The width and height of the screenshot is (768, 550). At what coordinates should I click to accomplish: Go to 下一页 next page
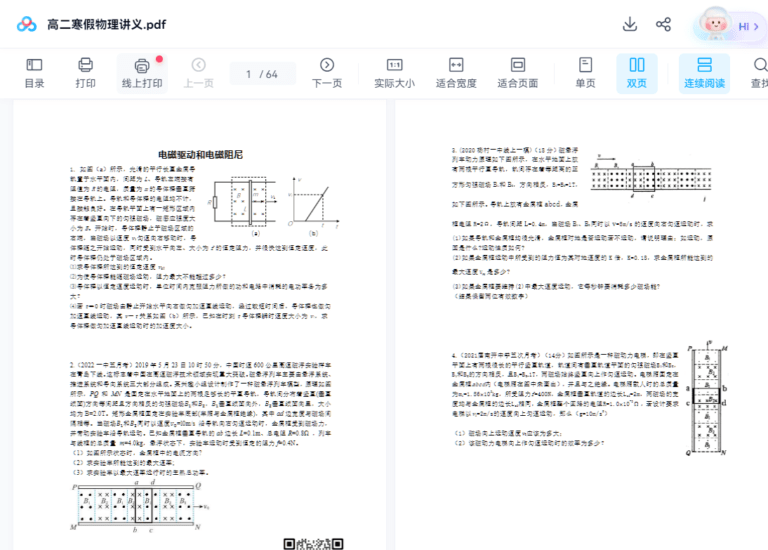click(x=327, y=73)
